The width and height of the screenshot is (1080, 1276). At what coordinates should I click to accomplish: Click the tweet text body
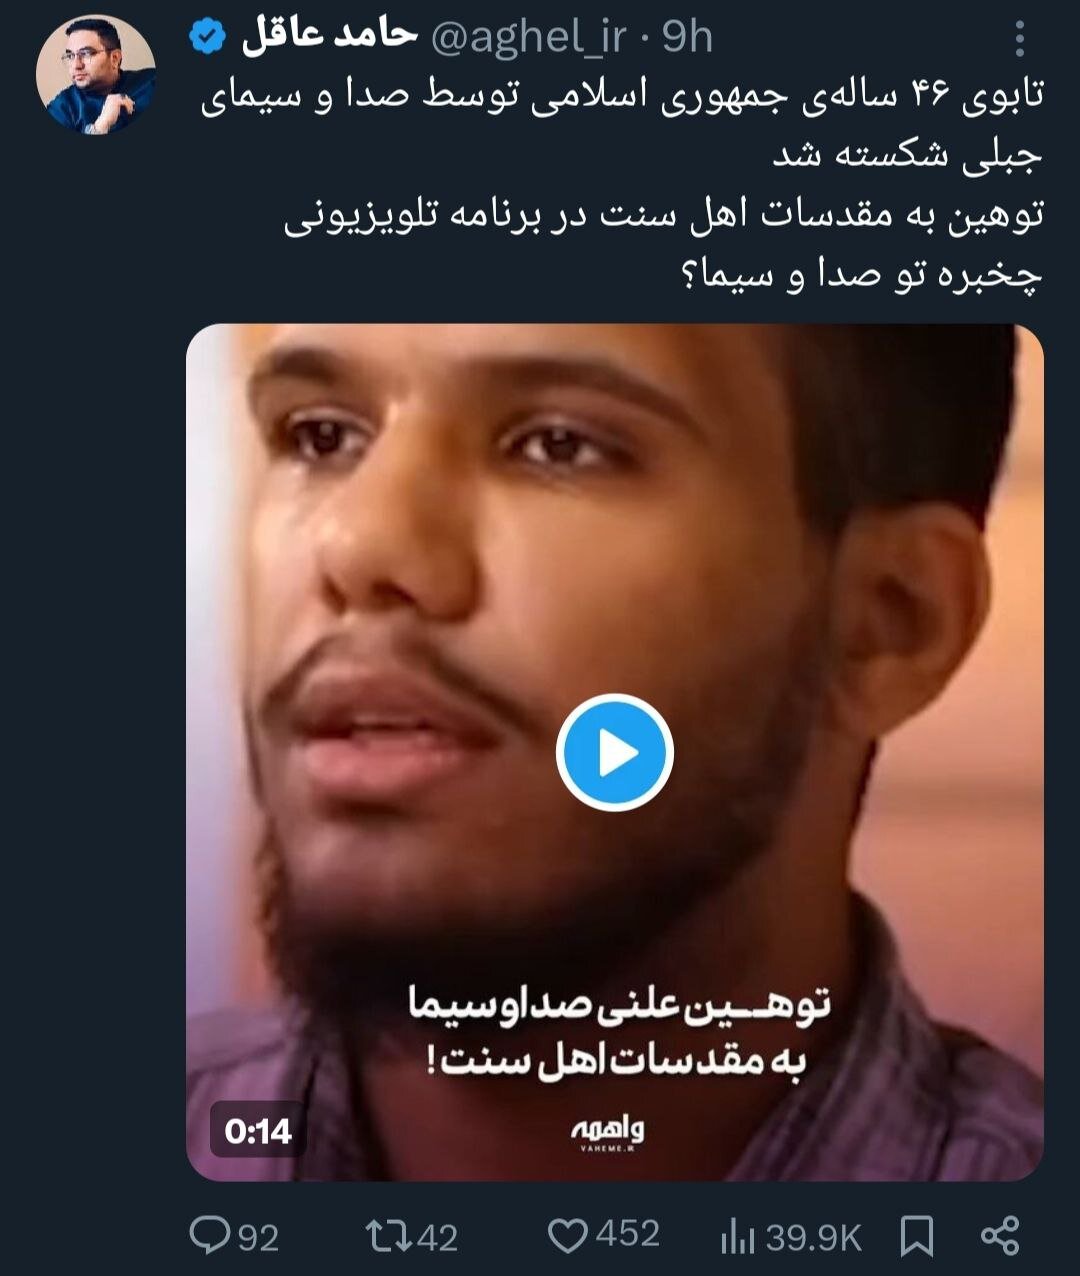pos(620,186)
